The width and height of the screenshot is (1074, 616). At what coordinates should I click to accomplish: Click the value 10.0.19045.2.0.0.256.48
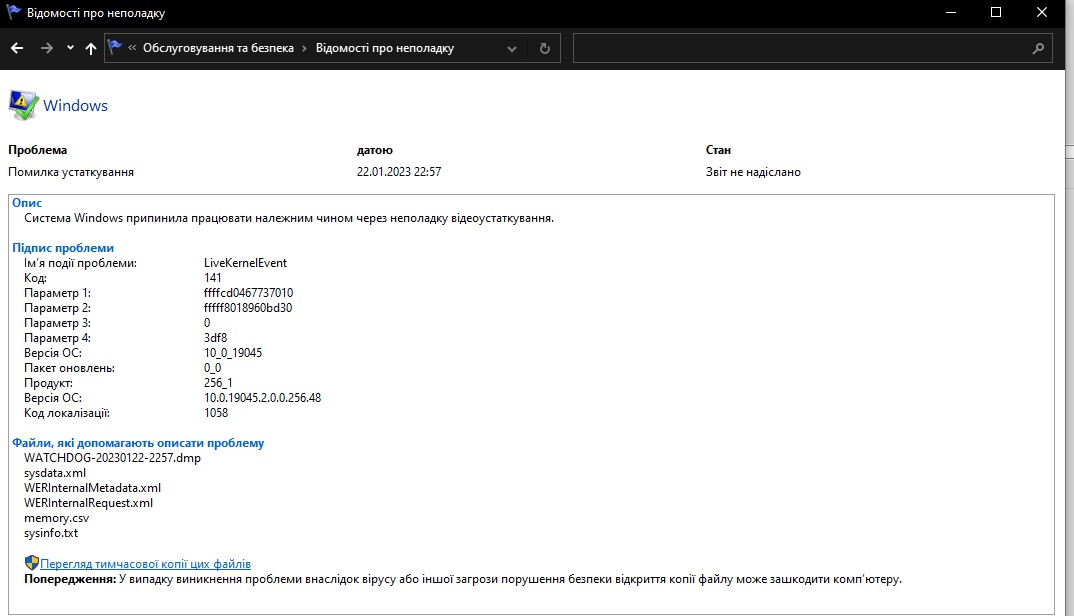[262, 397]
